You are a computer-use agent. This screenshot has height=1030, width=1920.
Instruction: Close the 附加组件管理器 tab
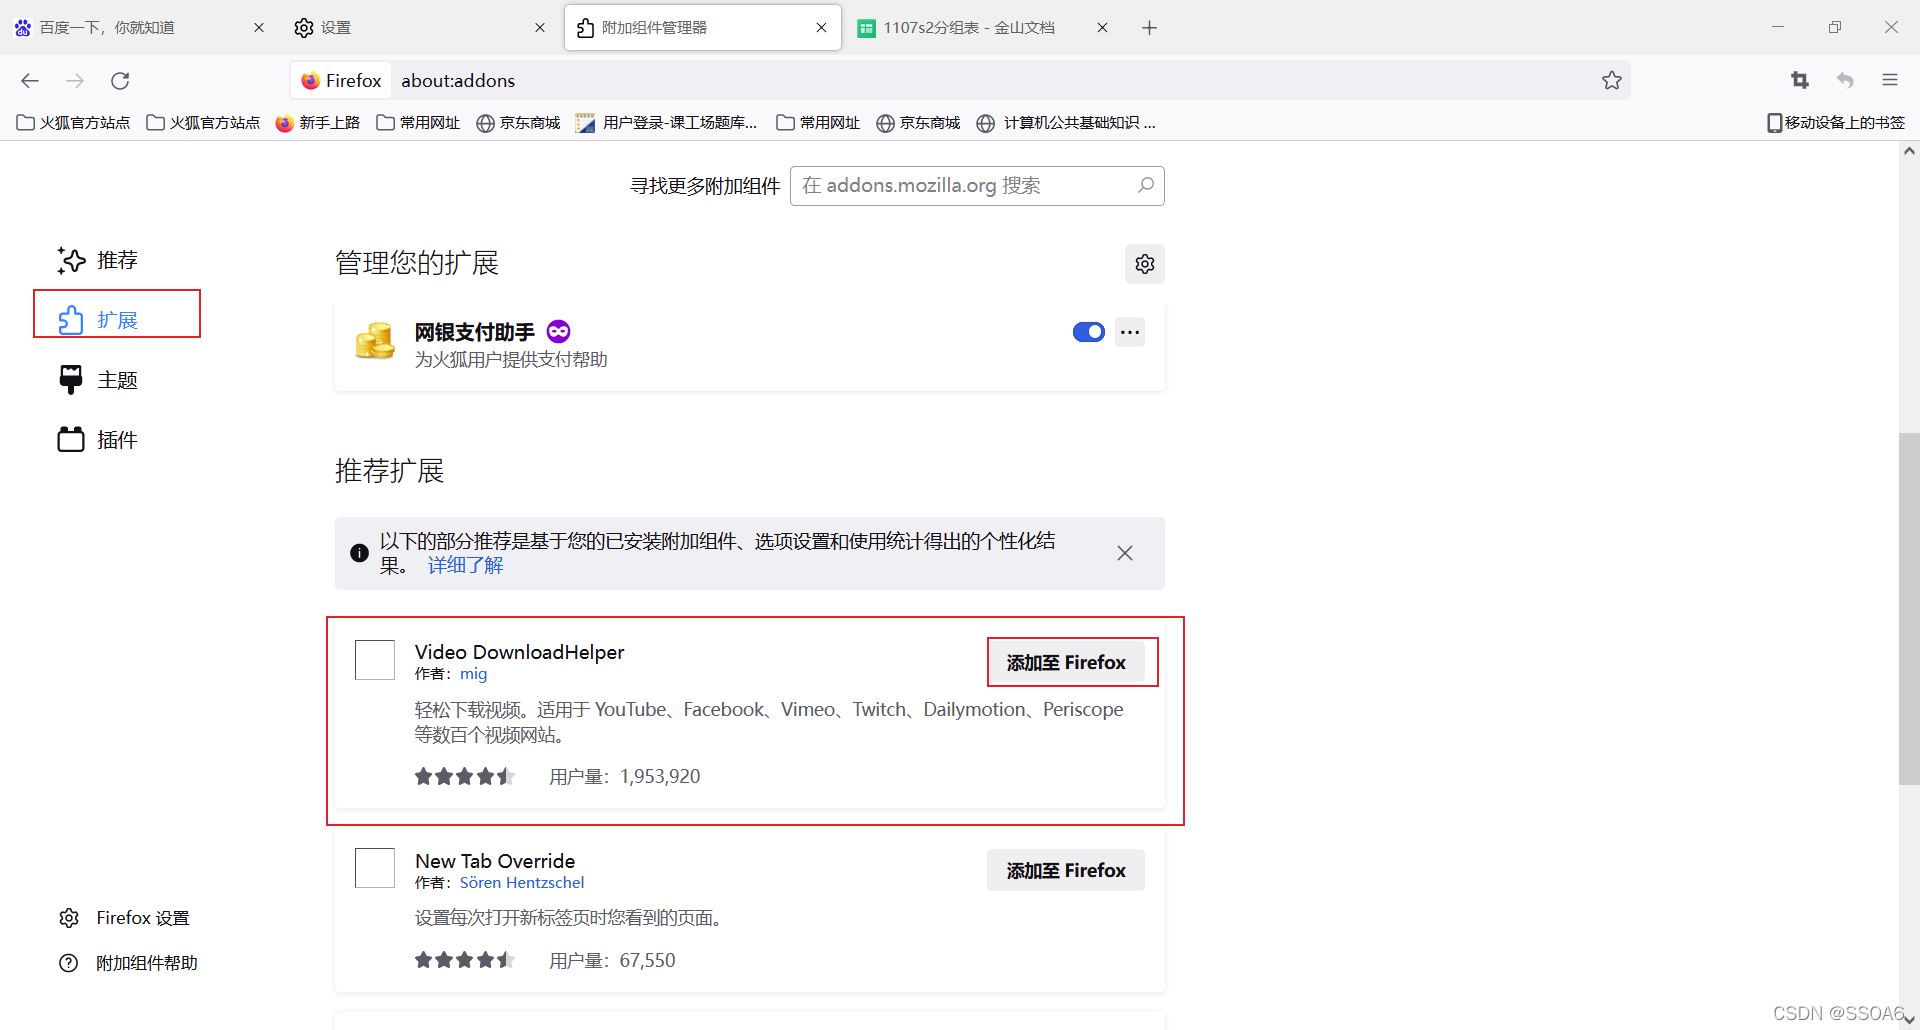821,28
